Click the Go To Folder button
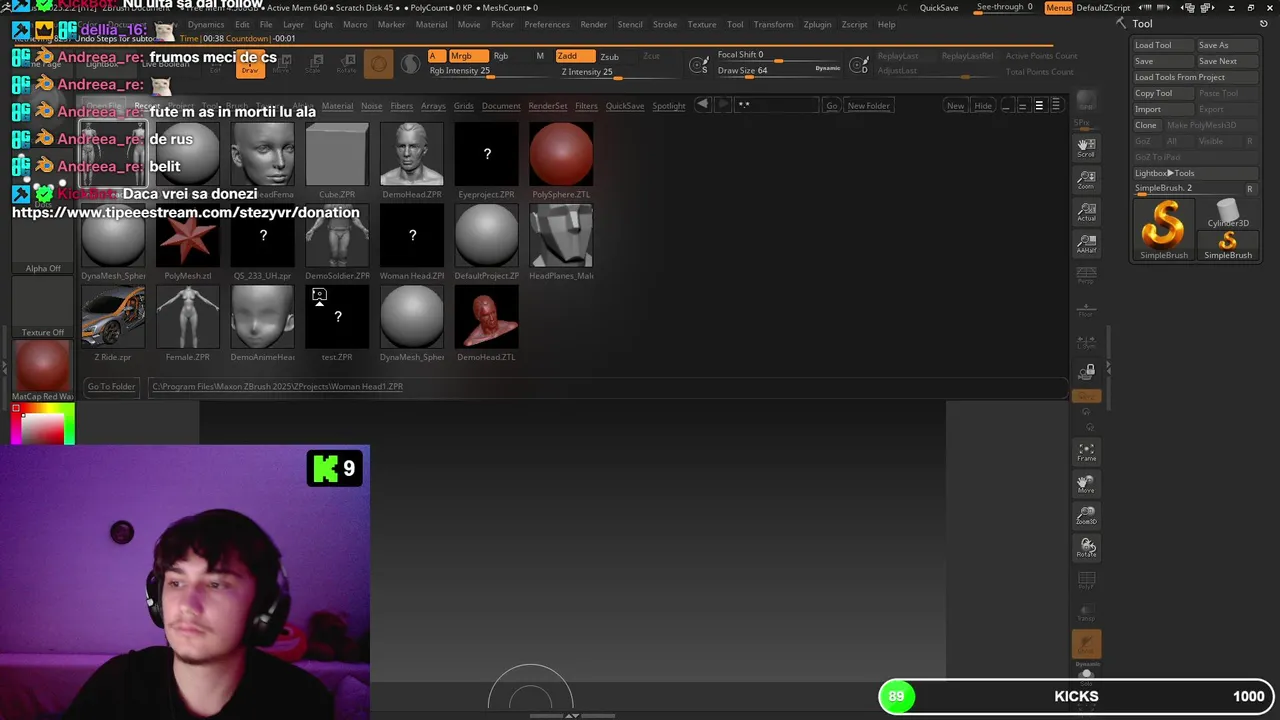The image size is (1280, 720). pos(111,386)
